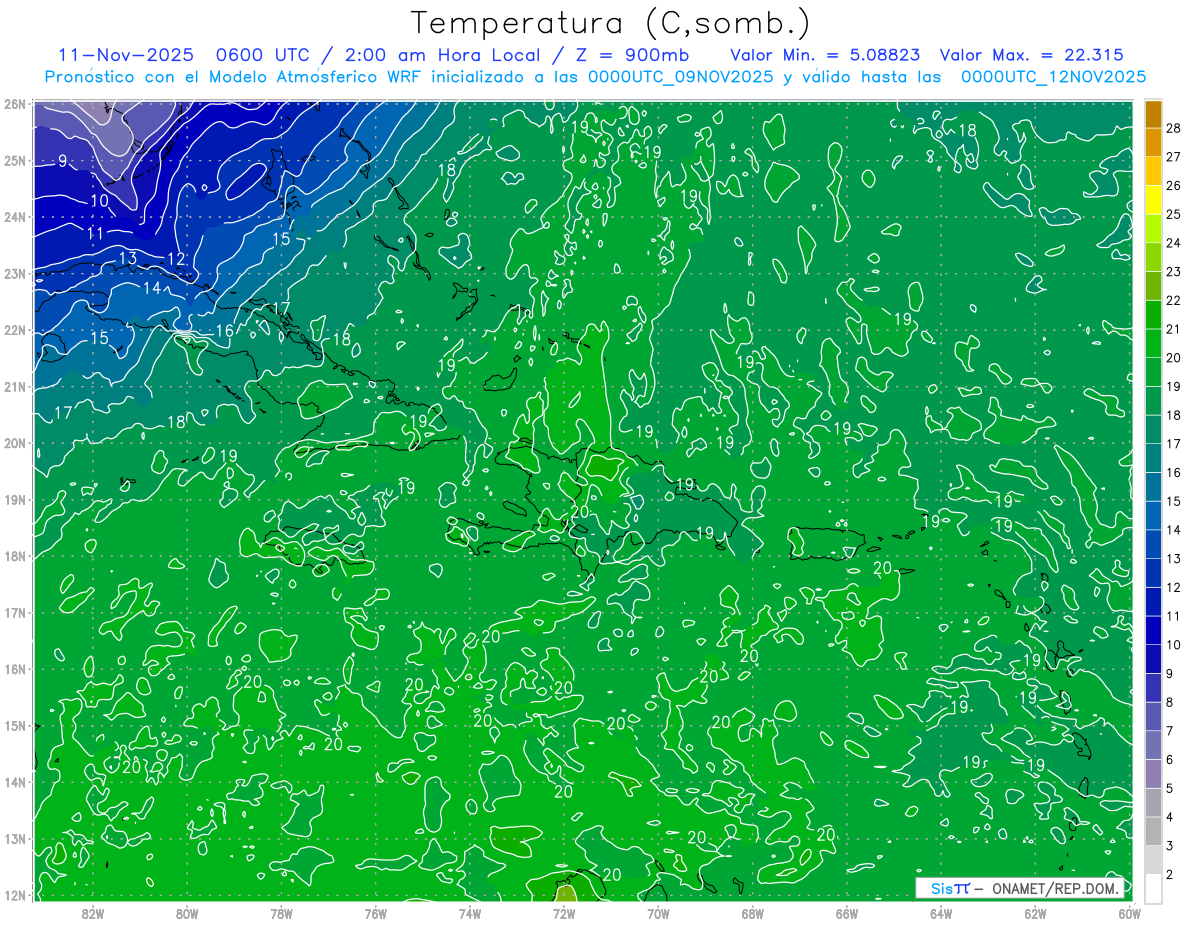Click the '26N' latitude axis label

[x=14, y=104]
